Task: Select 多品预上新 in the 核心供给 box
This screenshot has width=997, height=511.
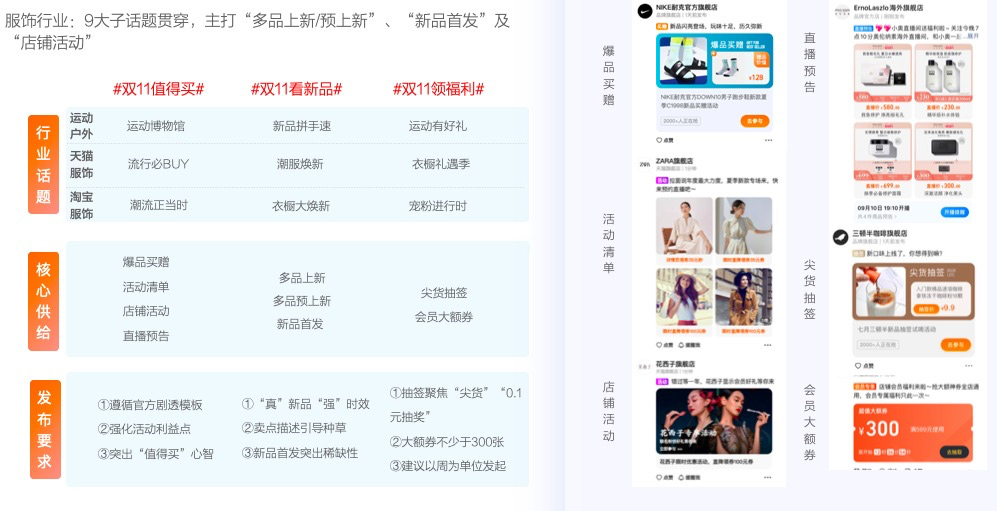Action: point(302,301)
